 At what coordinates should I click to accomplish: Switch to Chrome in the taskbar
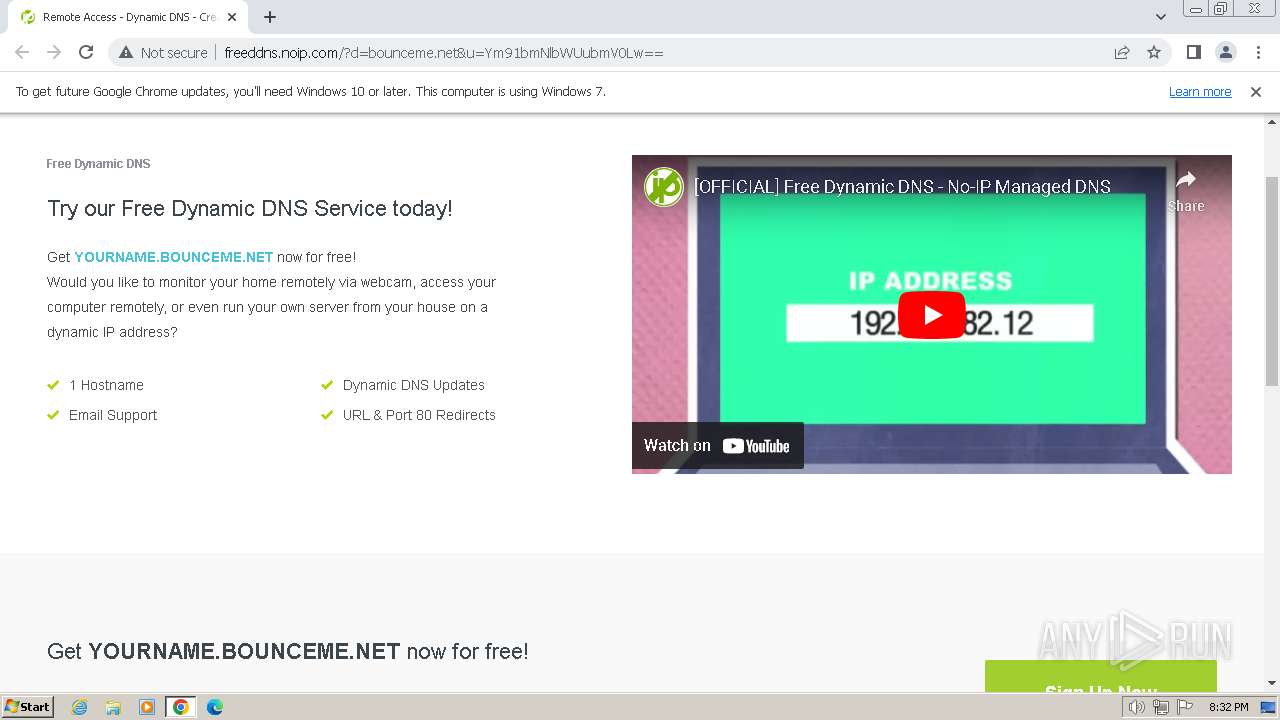(181, 707)
